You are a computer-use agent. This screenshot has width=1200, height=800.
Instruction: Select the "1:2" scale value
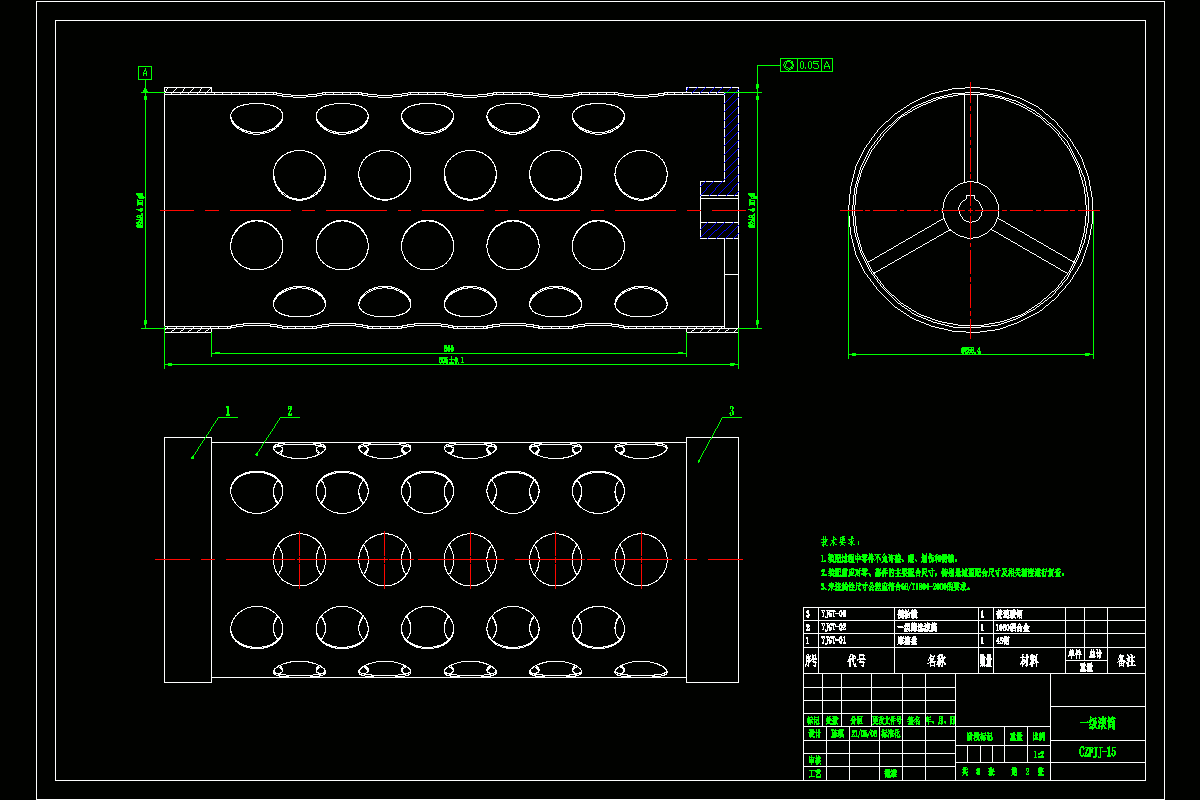(1039, 754)
